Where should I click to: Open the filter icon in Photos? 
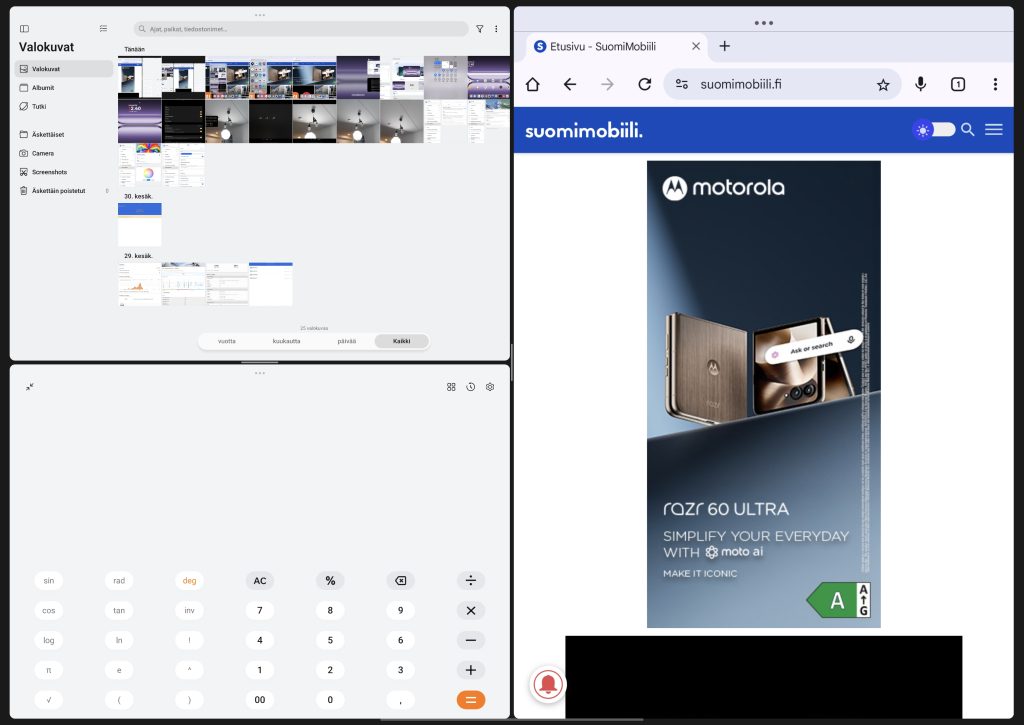click(480, 29)
